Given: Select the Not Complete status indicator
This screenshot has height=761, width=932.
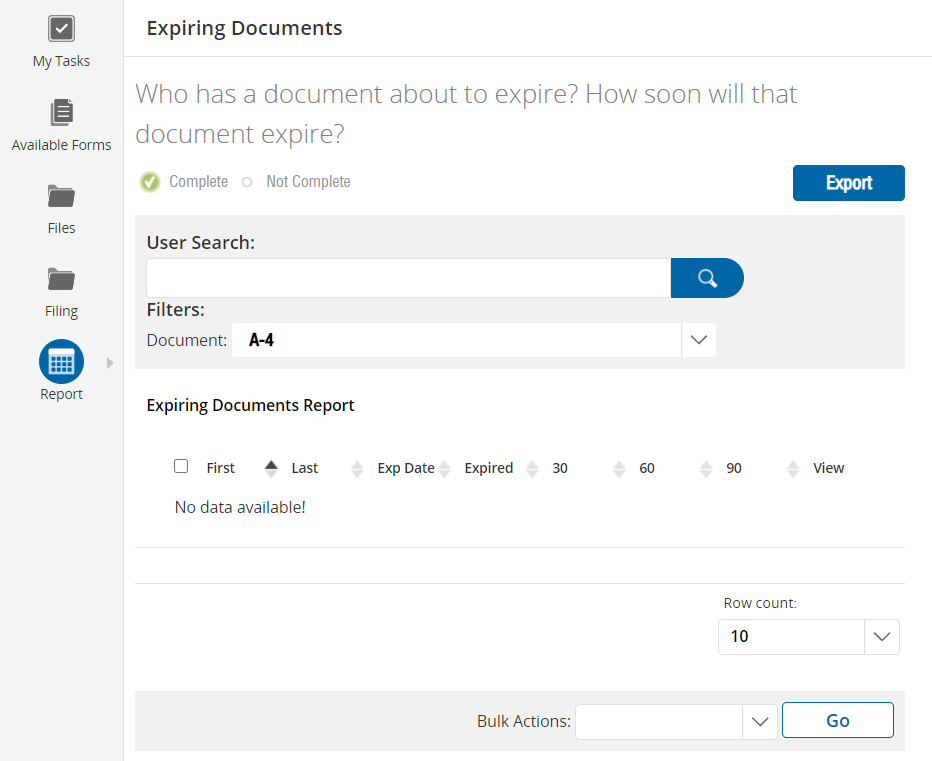Looking at the screenshot, I should [x=247, y=182].
